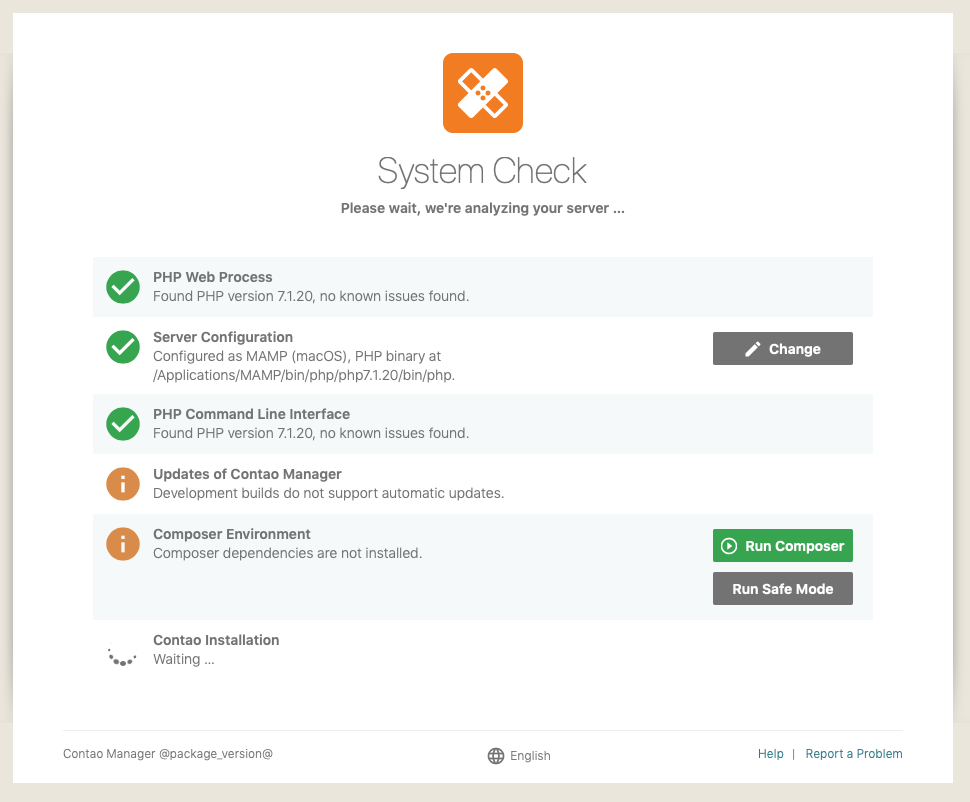Screen dimensions: 970x802
Task: Run Composer to install dependencies
Action: coord(783,546)
